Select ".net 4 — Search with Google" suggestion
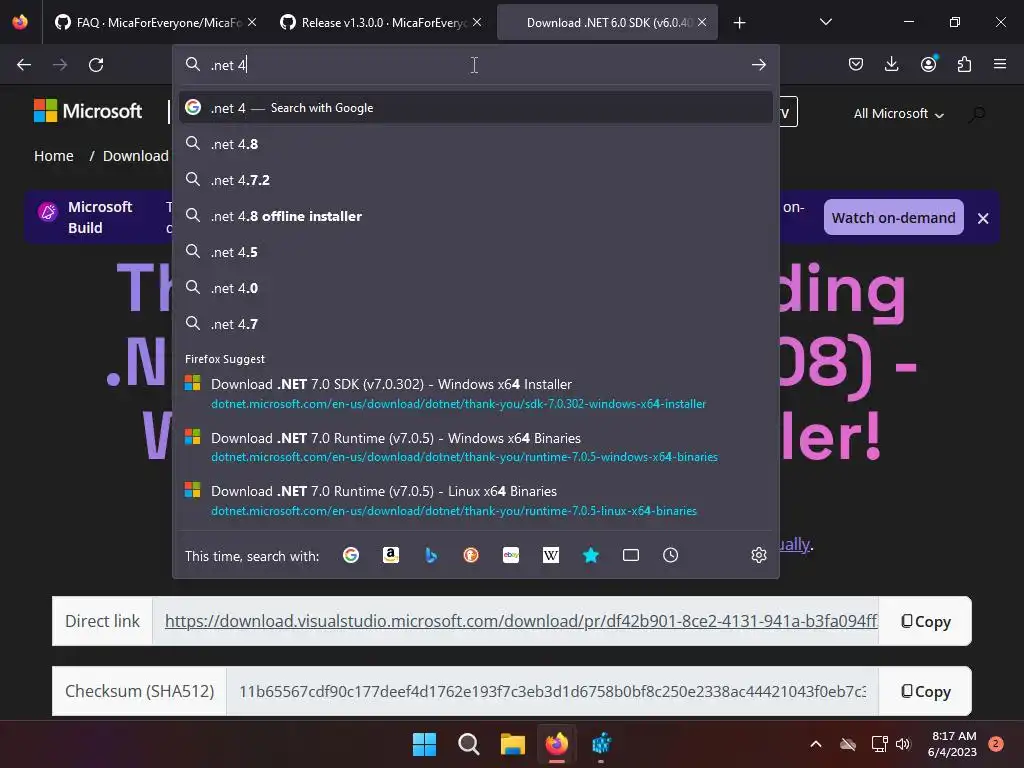 [x=475, y=108]
